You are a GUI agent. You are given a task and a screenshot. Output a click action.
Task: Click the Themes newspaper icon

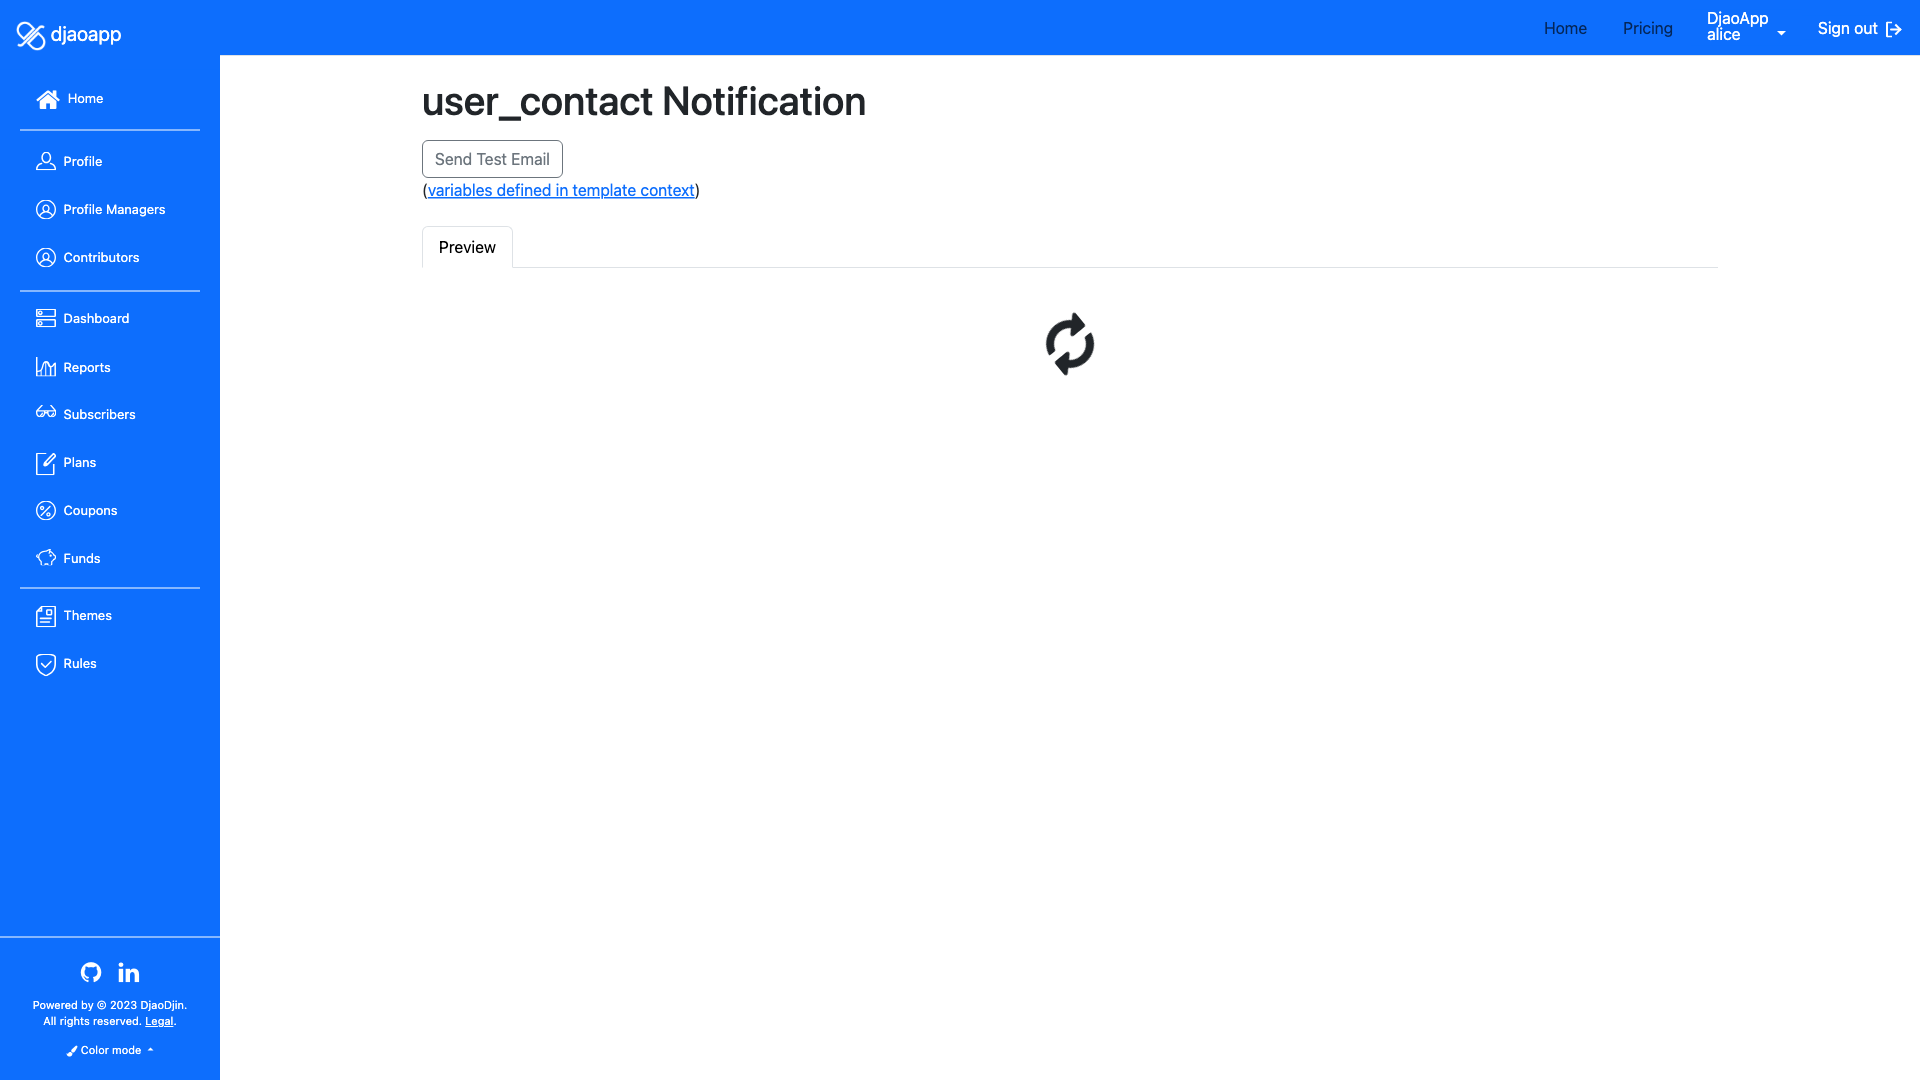[46, 616]
